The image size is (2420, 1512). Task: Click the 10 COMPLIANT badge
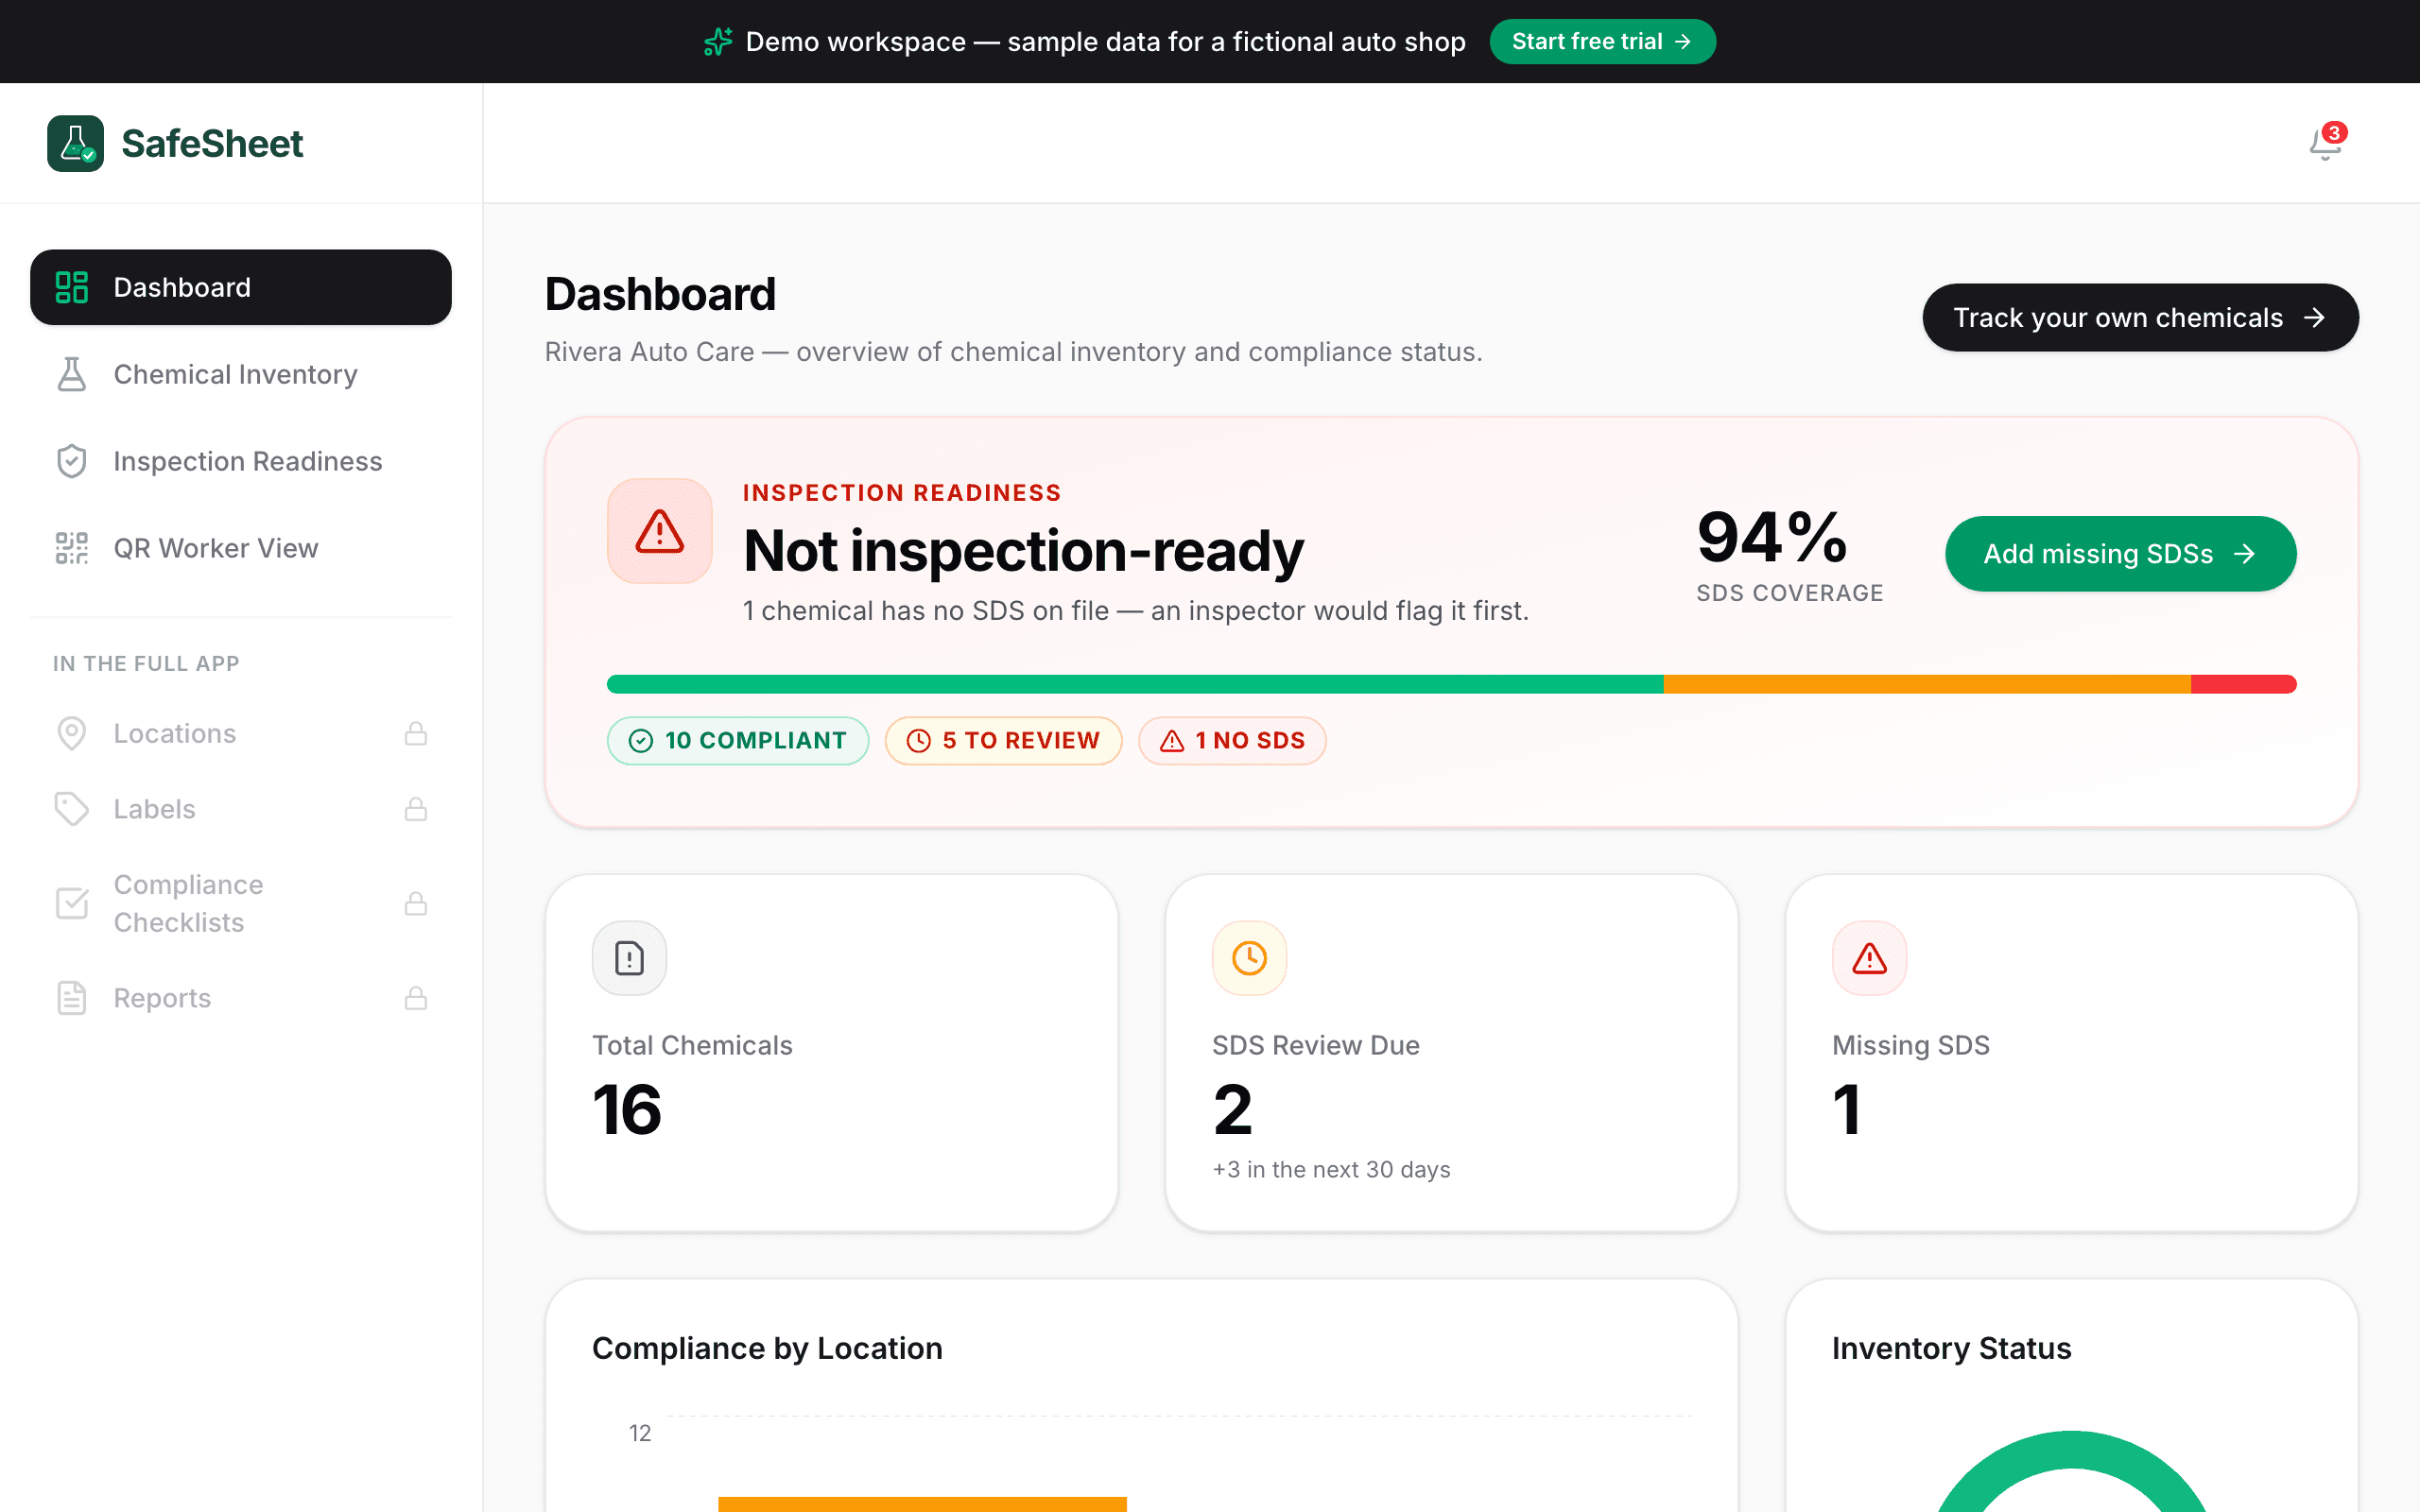point(738,741)
